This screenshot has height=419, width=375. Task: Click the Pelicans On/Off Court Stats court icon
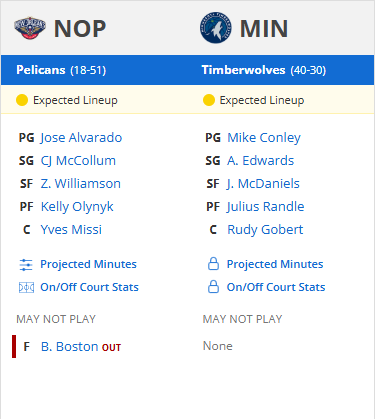26,287
